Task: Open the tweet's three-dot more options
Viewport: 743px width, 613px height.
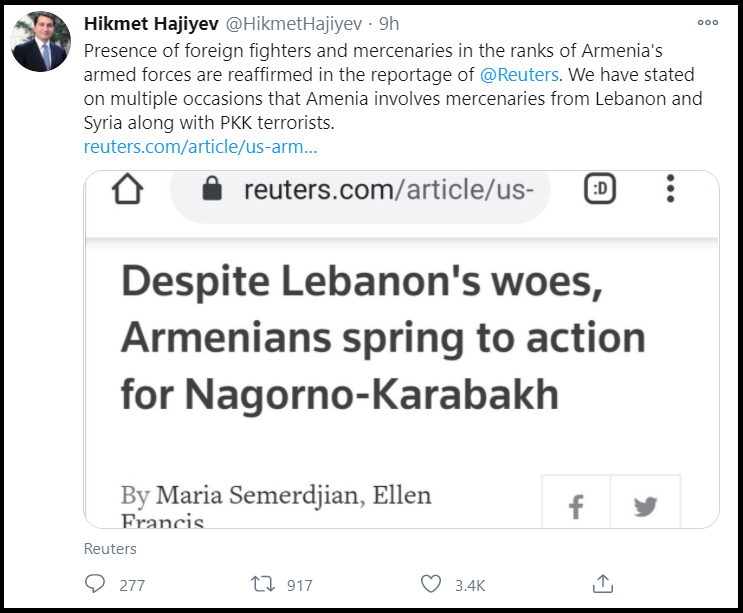Action: pos(708,23)
